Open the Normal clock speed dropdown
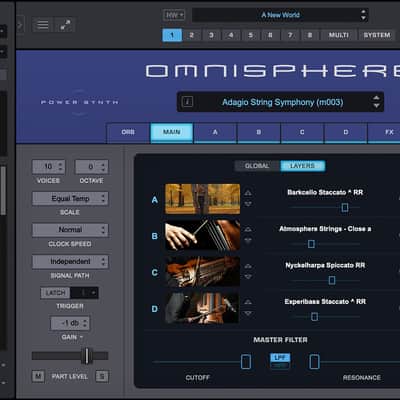 coord(70,230)
